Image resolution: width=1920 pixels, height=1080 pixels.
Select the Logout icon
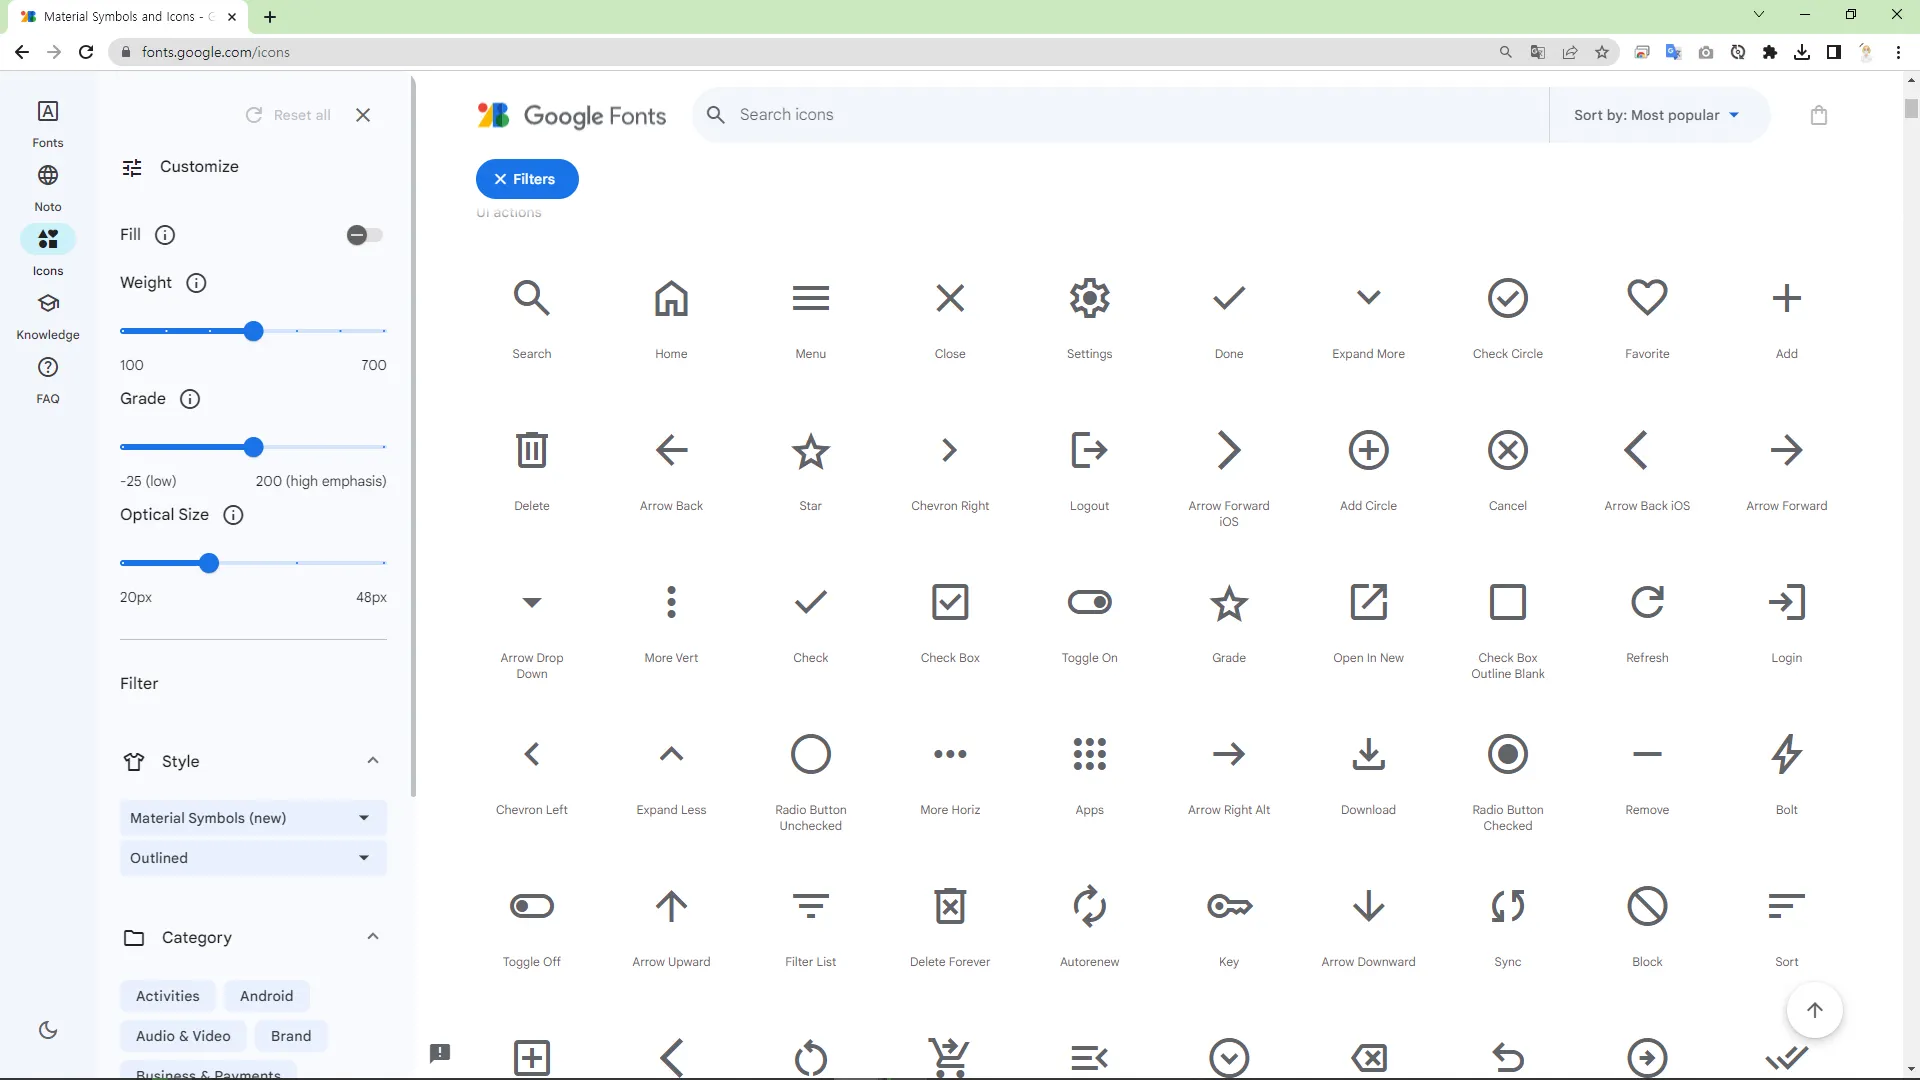point(1089,450)
